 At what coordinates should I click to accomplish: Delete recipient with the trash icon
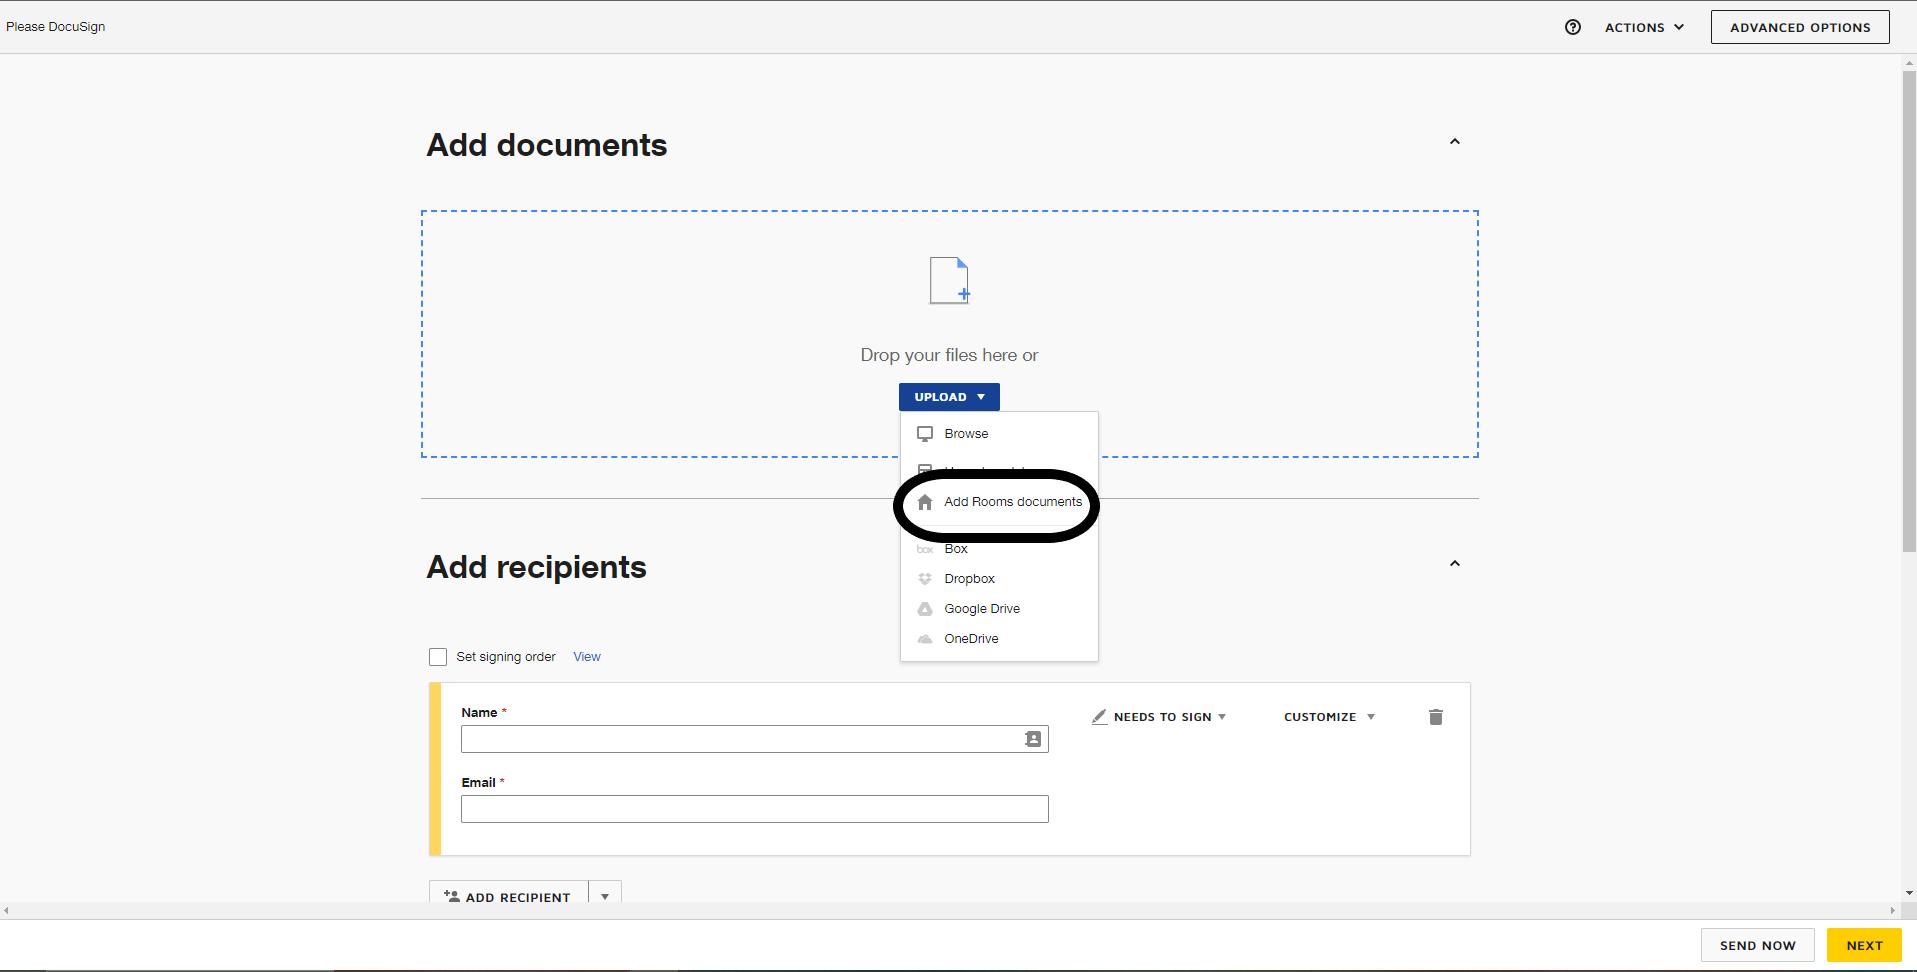click(x=1436, y=717)
